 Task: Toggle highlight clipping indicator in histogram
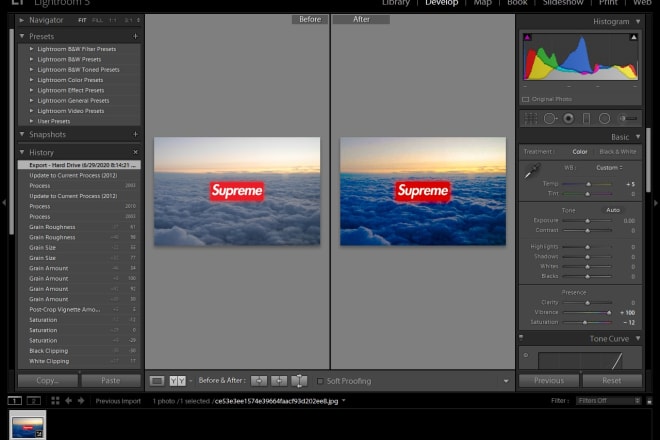coord(633,37)
